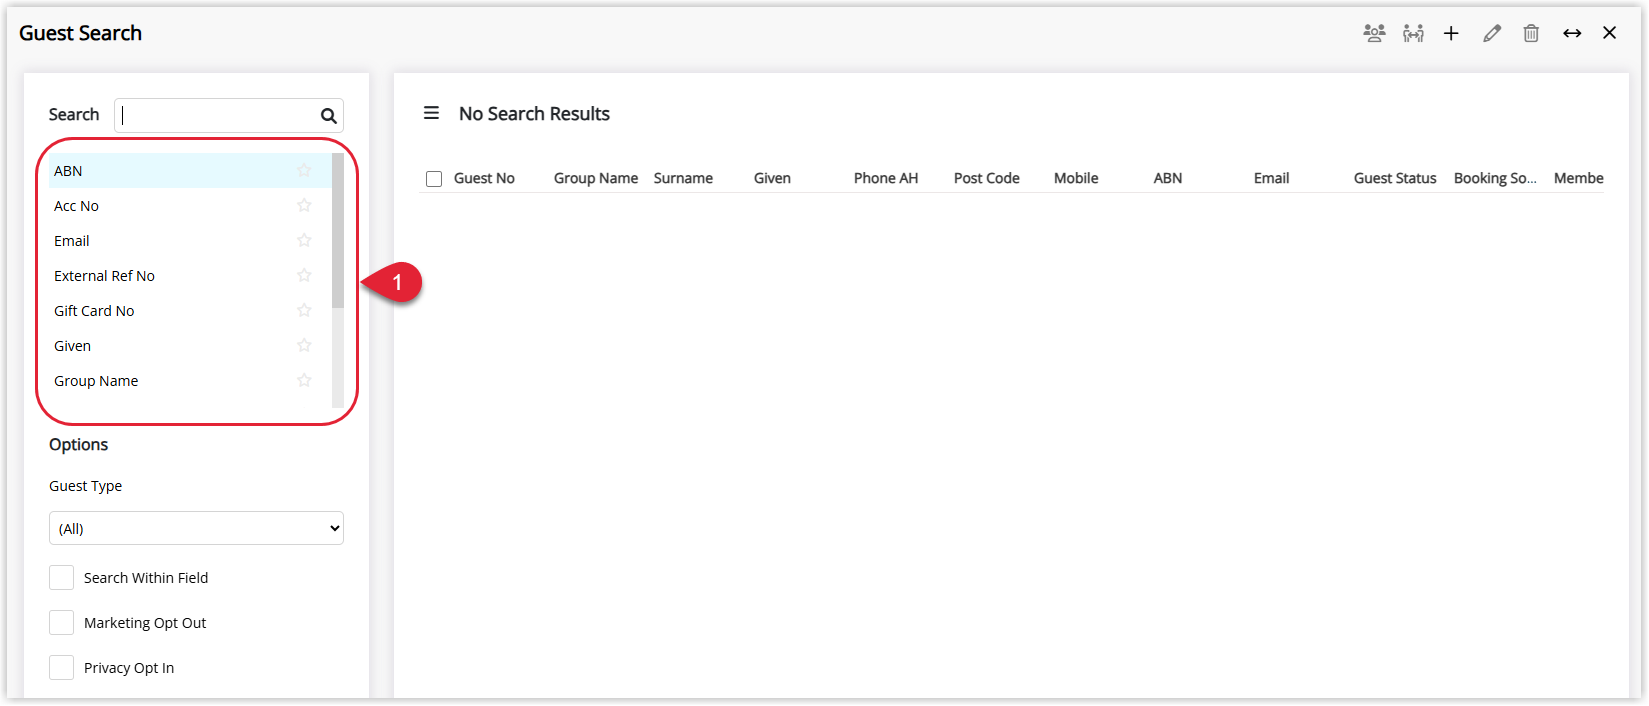Click the merge guests icon
This screenshot has width=1649, height=706.
pyautogui.click(x=1413, y=33)
